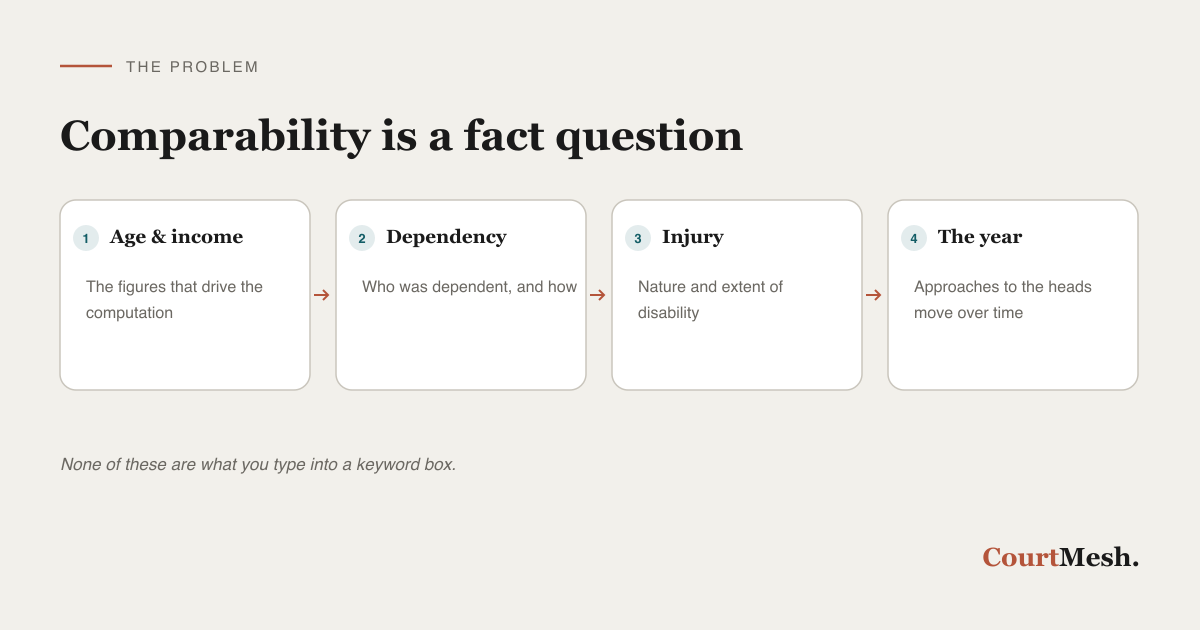Click Nature and extent of disability text

pyautogui.click(x=710, y=299)
